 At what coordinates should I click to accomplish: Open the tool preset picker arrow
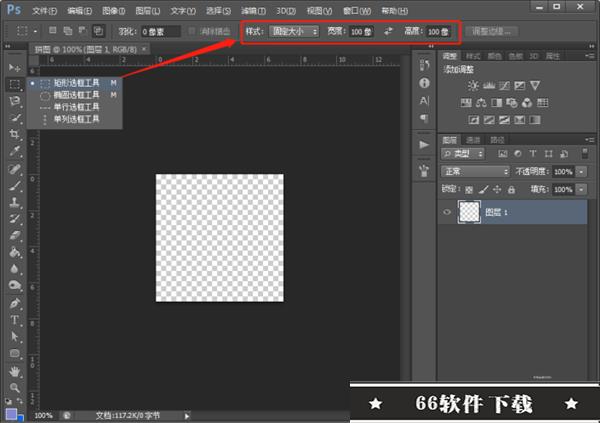[x=35, y=31]
